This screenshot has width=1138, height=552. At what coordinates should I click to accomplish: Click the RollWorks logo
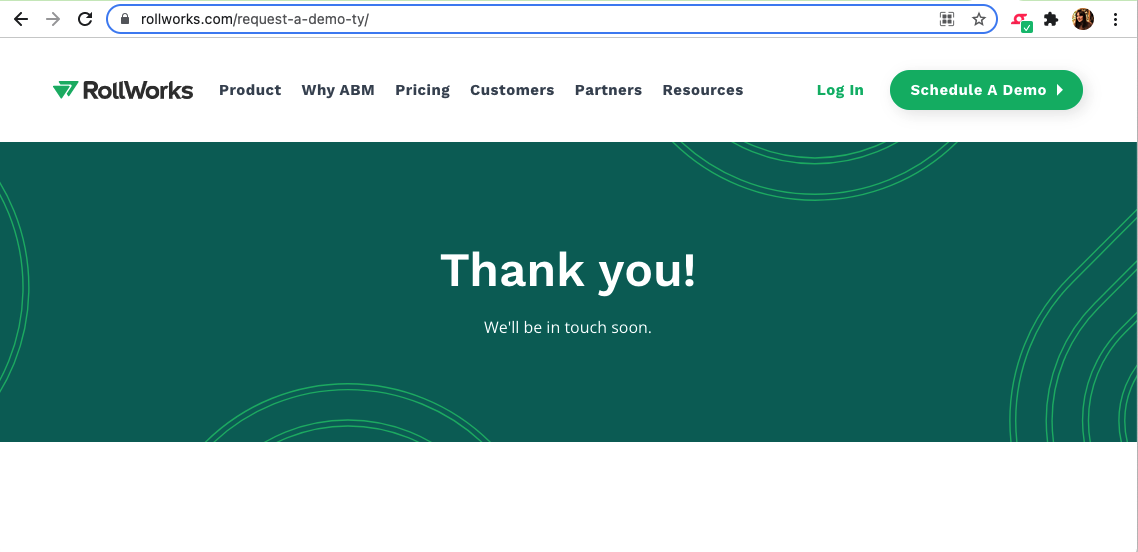coord(123,90)
